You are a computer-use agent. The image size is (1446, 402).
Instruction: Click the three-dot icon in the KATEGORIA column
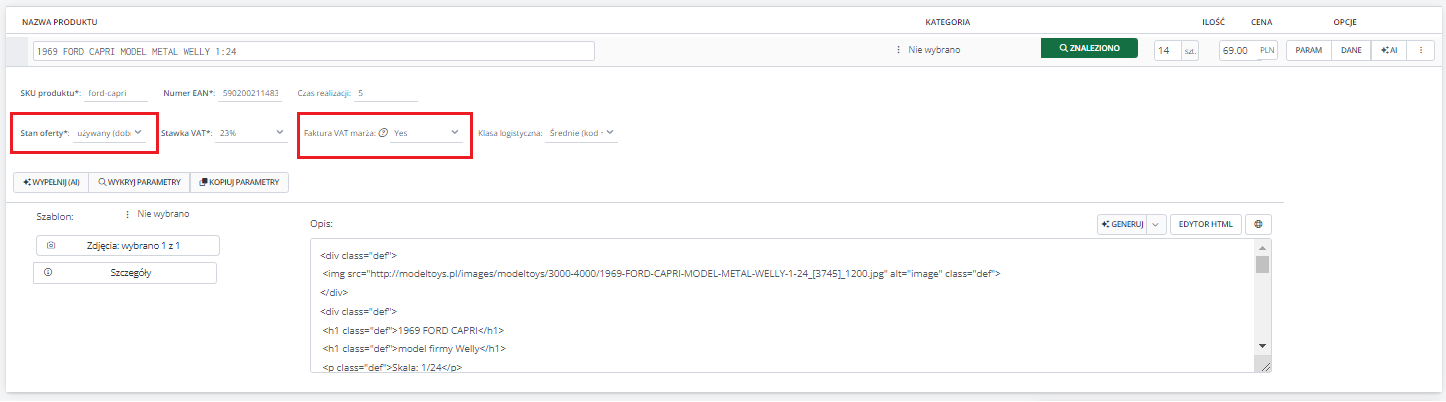(x=898, y=49)
